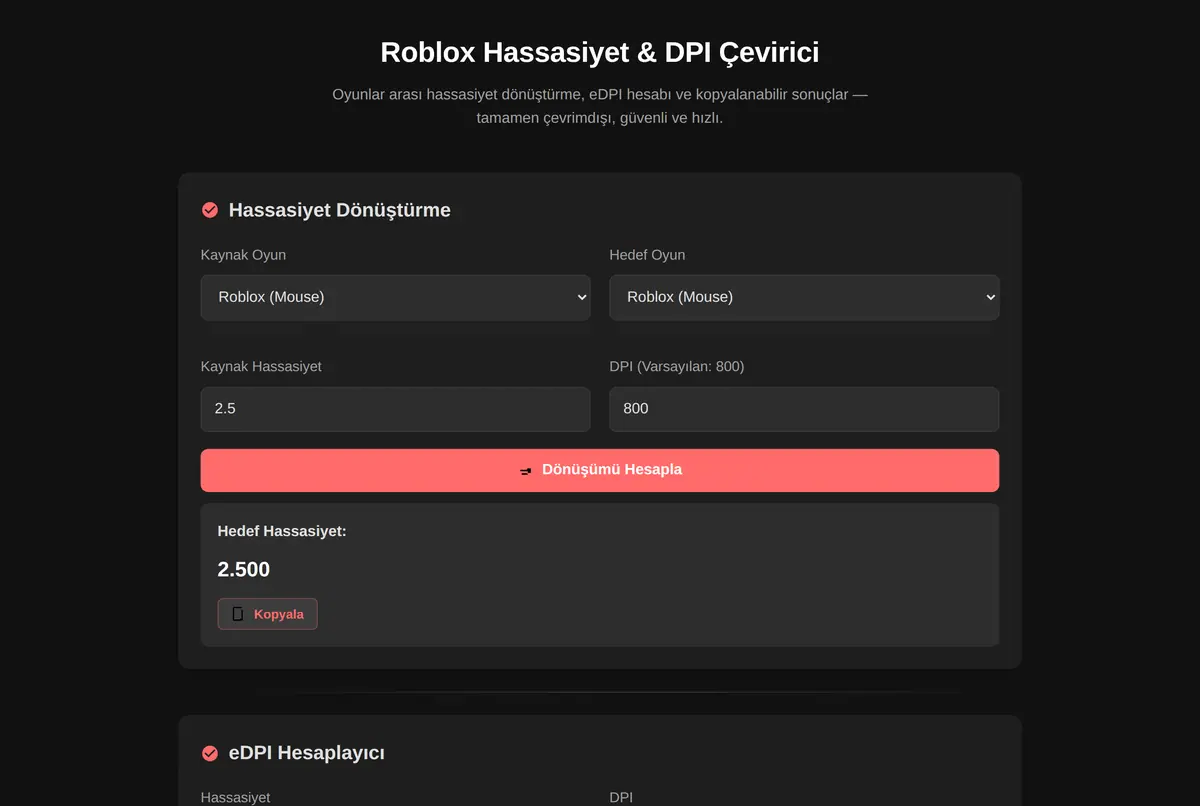The height and width of the screenshot is (806, 1200).
Task: Click the check icon beside eDPI Hesaplayıcı
Action: coord(210,753)
